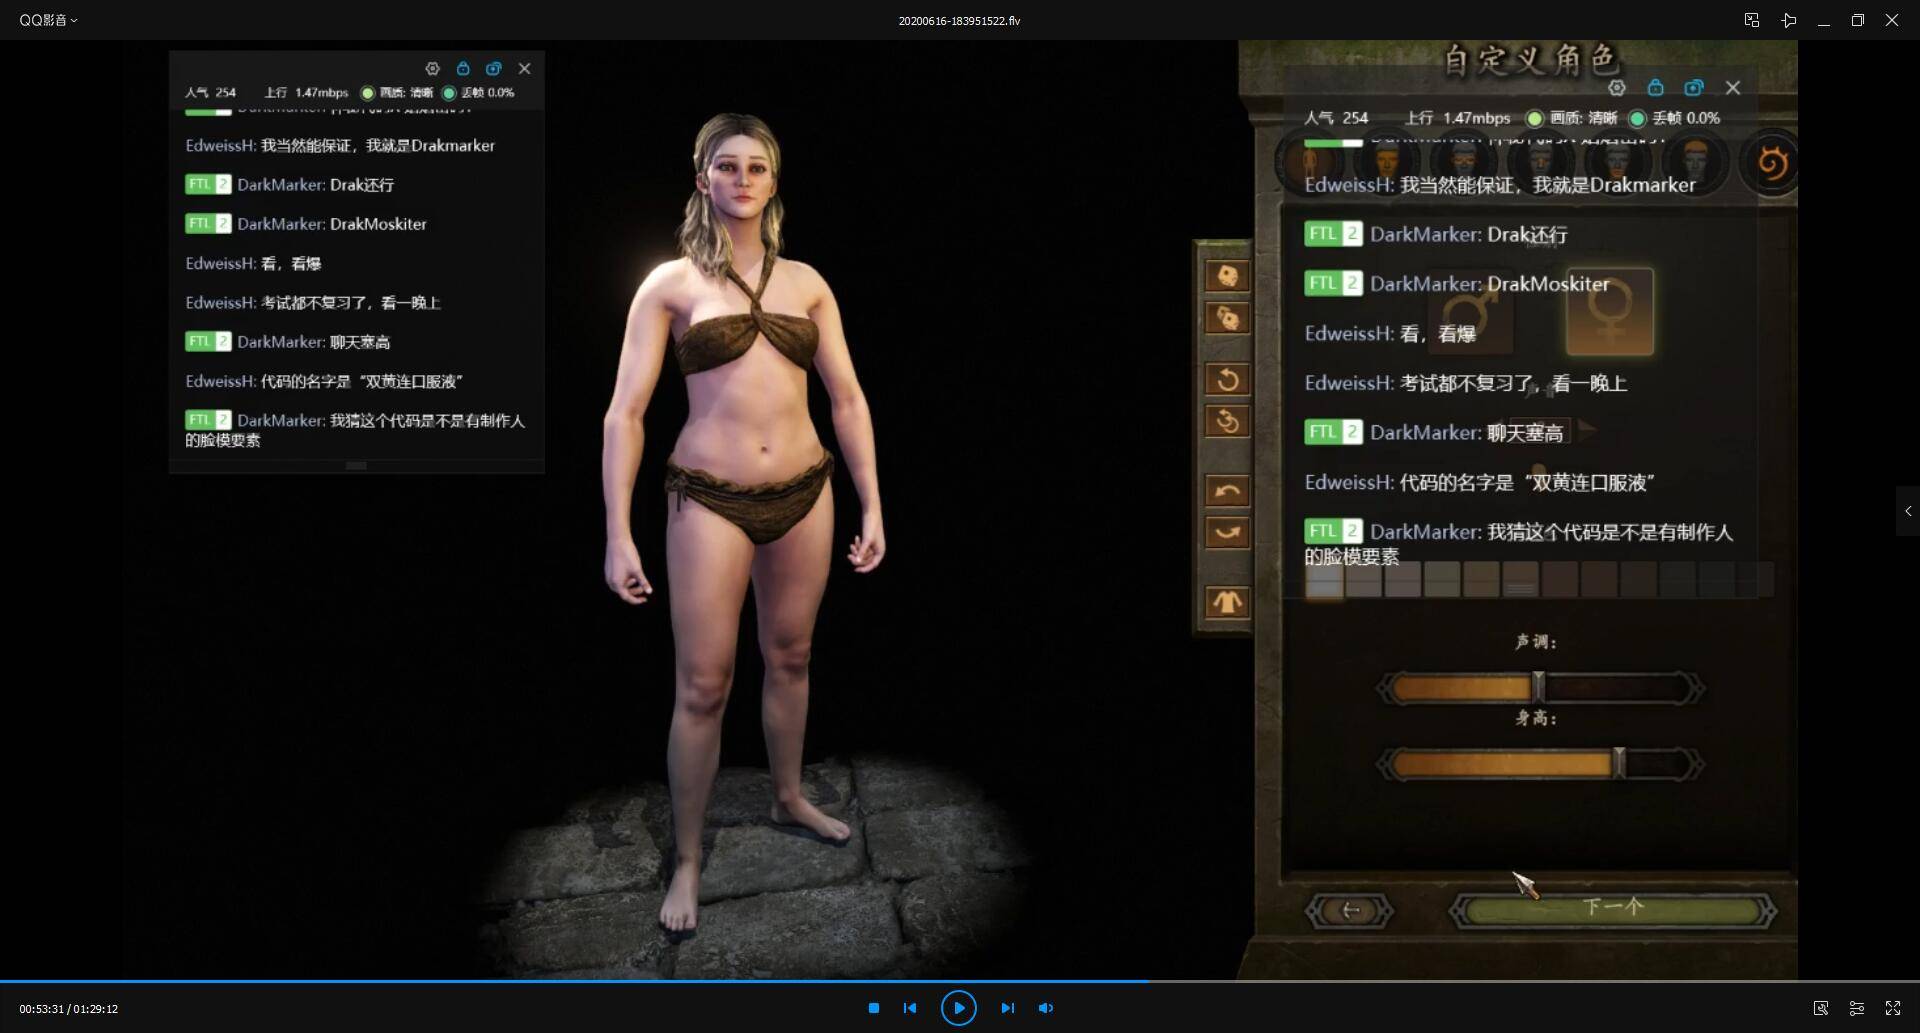Randomize all with double dice button
The image size is (1920, 1033).
tap(1227, 318)
